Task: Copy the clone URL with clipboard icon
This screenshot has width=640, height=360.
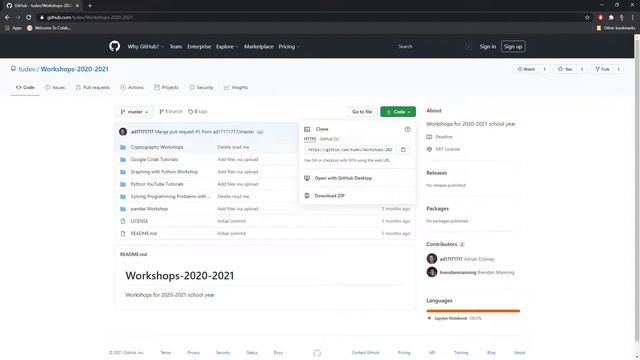Action: tap(403, 150)
